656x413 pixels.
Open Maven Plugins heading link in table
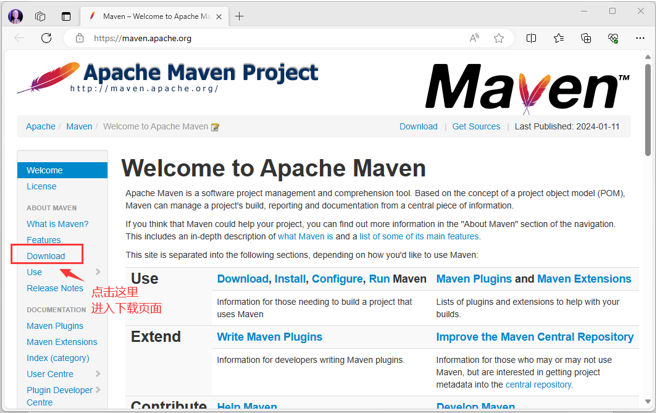474,279
